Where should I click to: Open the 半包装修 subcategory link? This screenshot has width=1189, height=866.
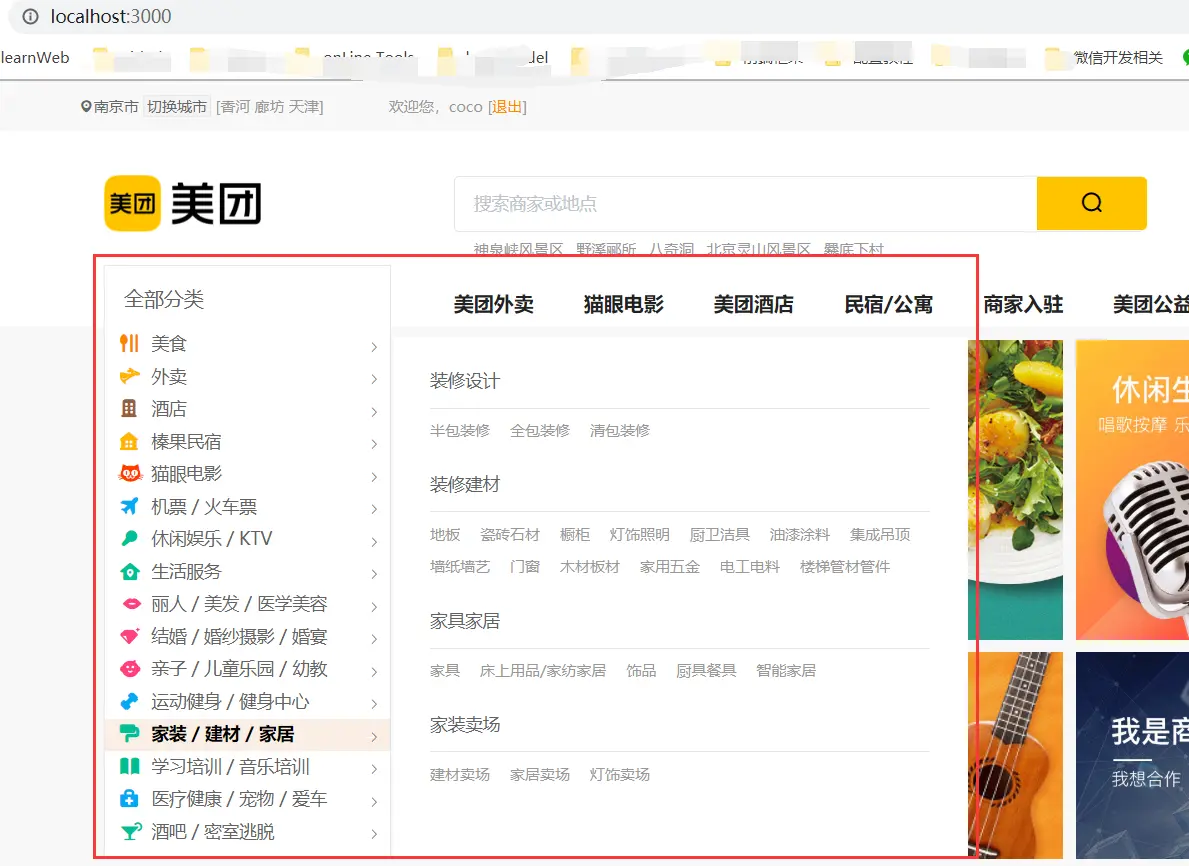coord(460,431)
